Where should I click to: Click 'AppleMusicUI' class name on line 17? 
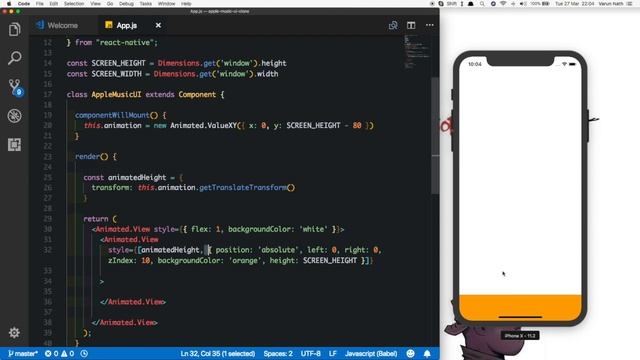click(x=116, y=94)
